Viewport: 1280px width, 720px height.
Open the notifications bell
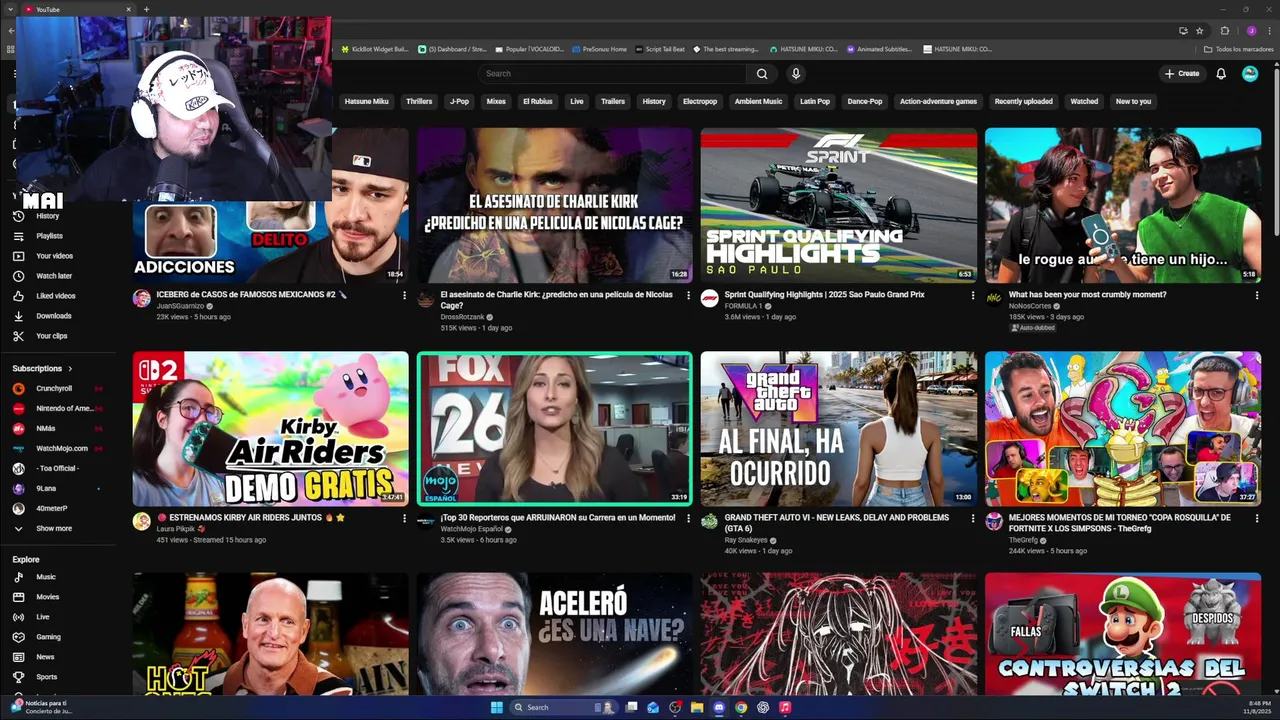[x=1221, y=73]
